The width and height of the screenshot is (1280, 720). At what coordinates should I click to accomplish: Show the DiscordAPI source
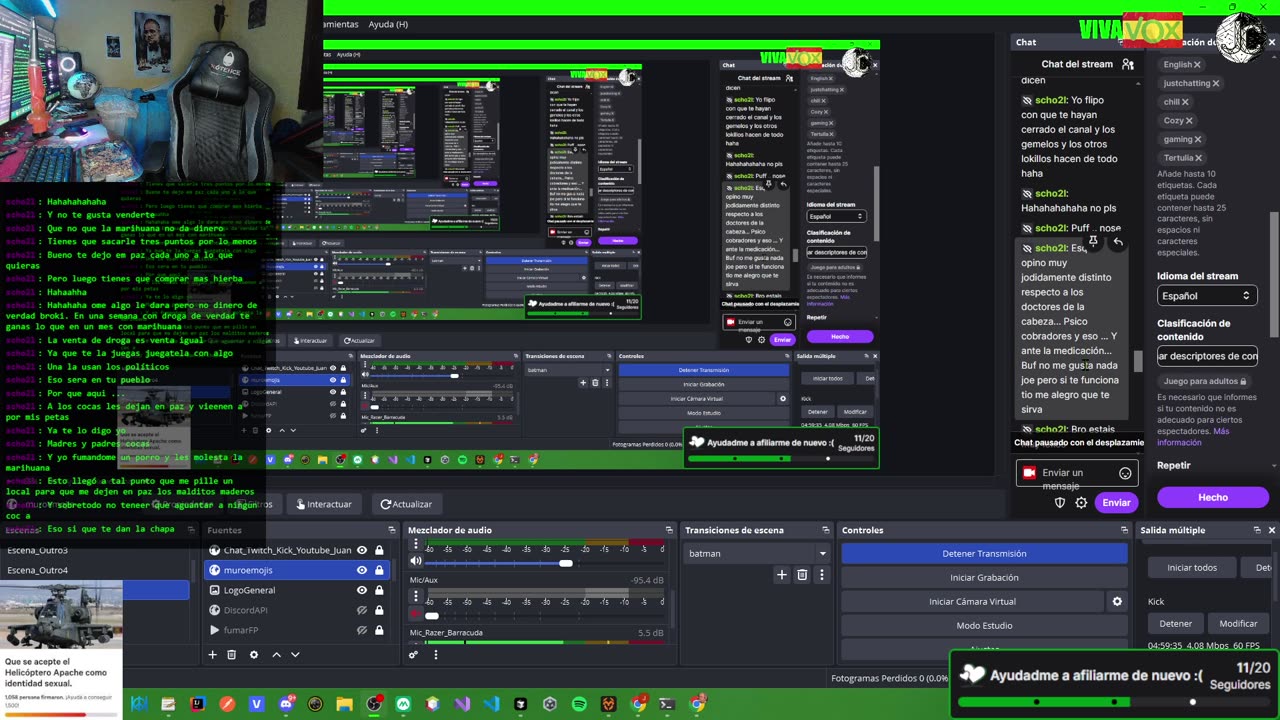[x=362, y=610]
